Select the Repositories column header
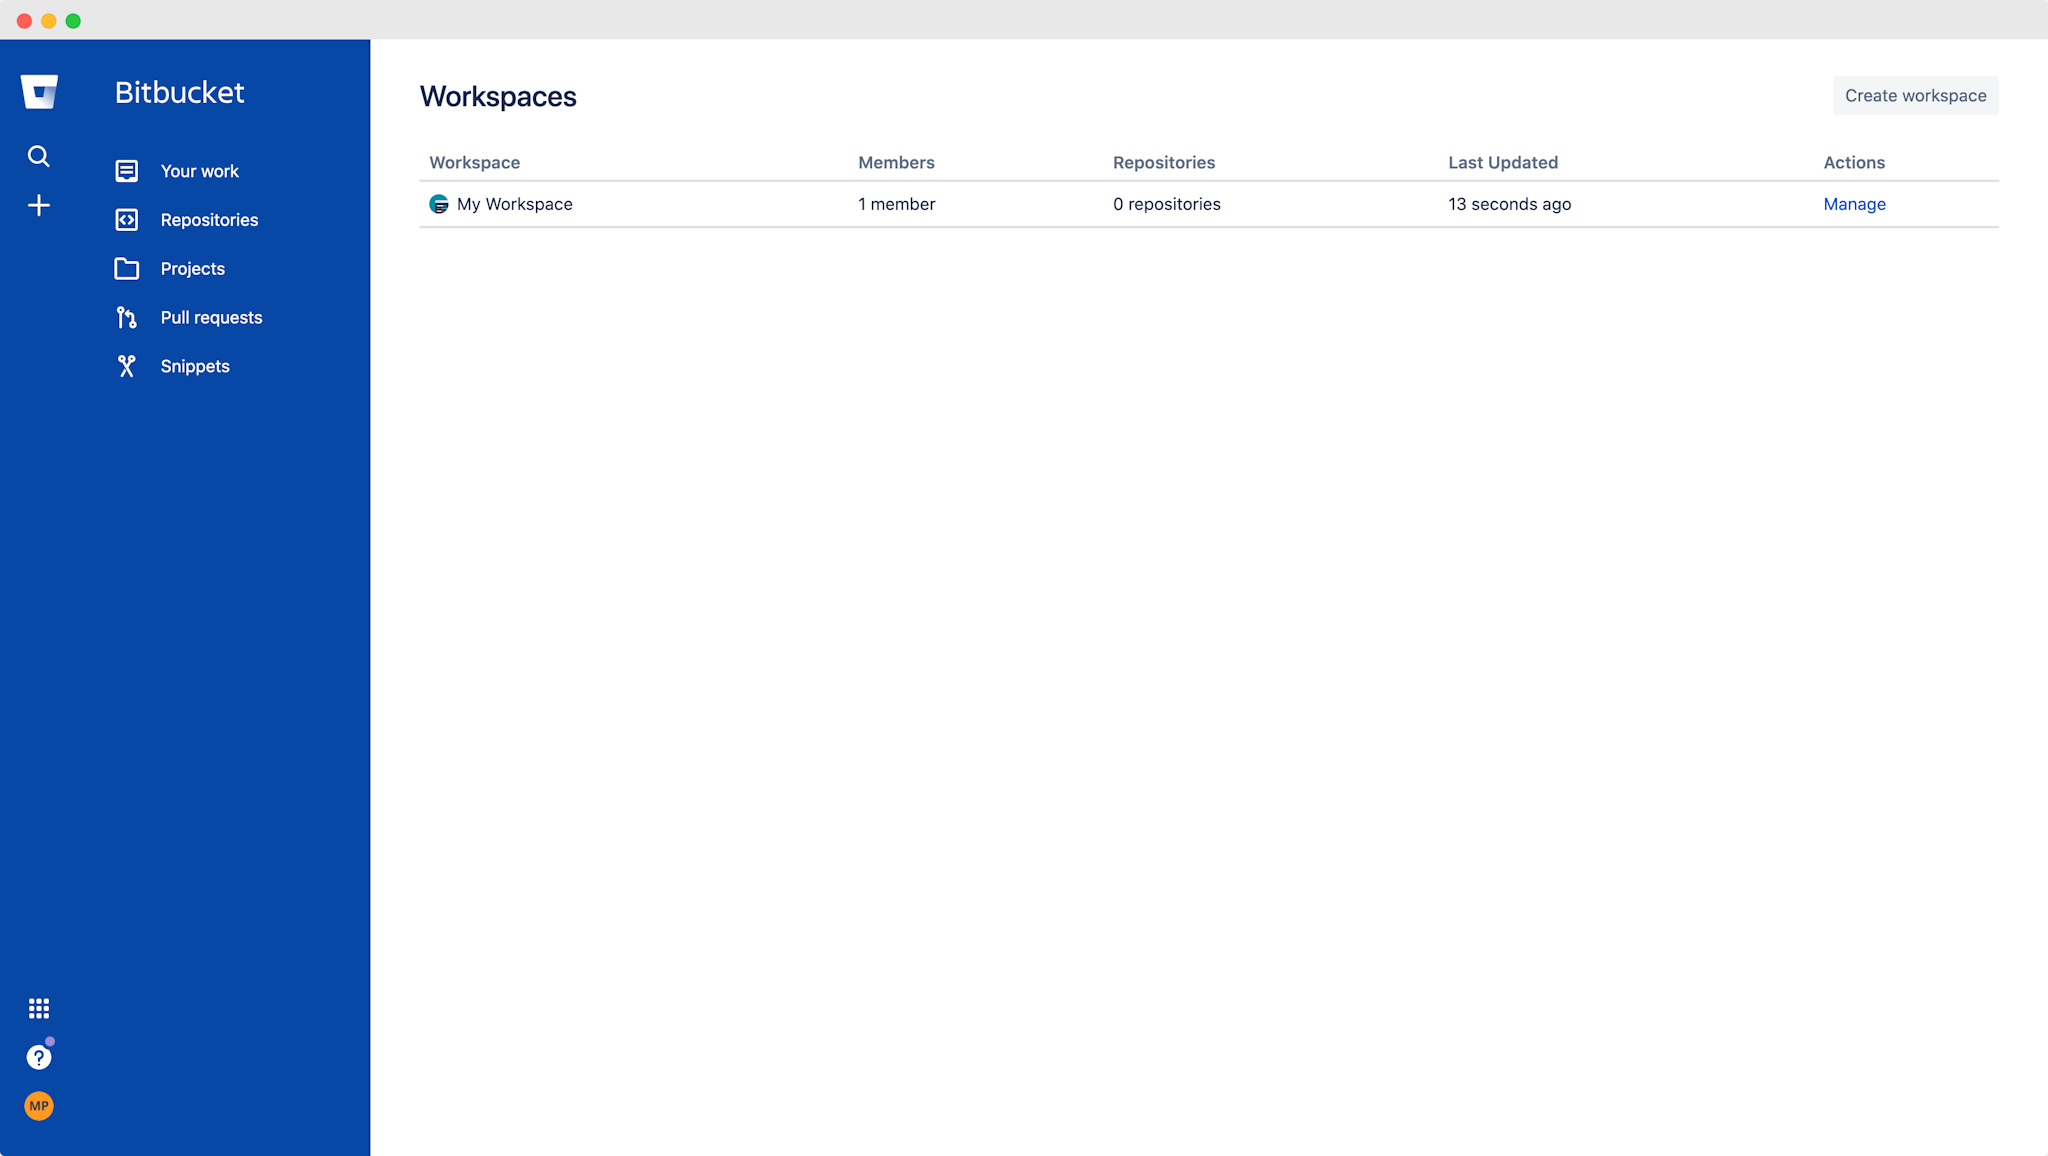This screenshot has height=1156, width=2048. pos(1163,162)
